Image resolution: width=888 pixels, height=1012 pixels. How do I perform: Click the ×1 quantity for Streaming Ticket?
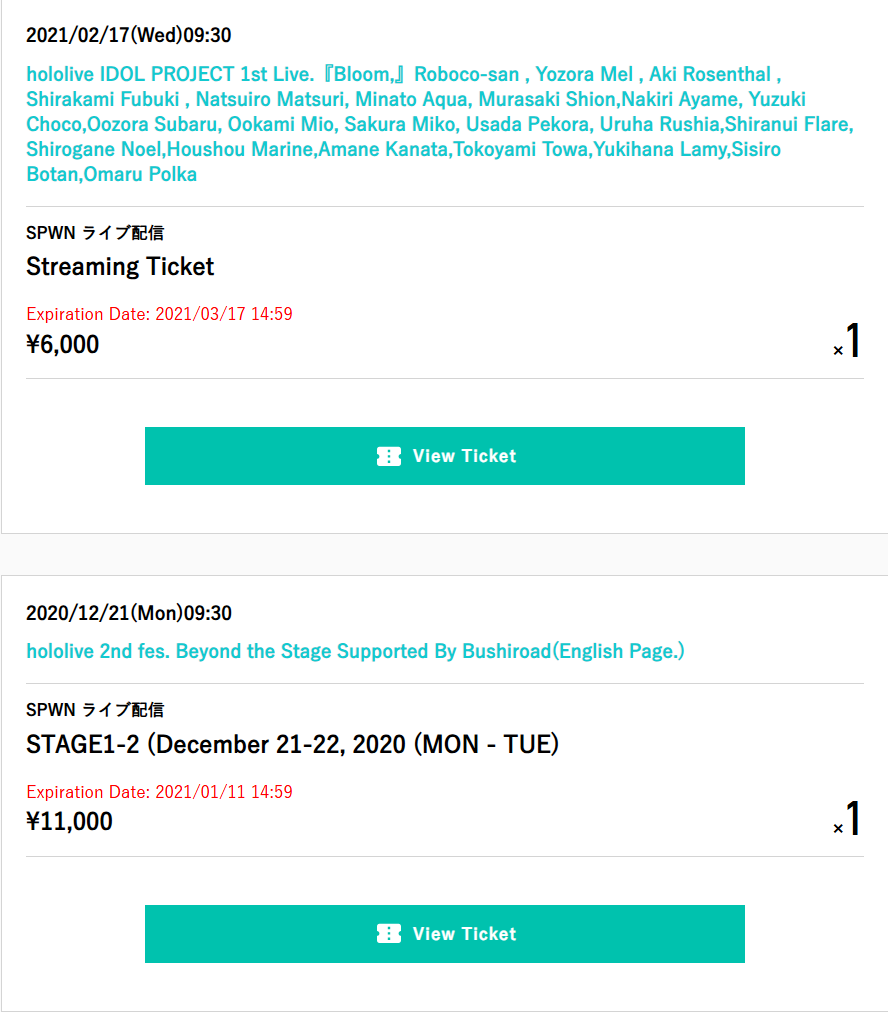848,342
